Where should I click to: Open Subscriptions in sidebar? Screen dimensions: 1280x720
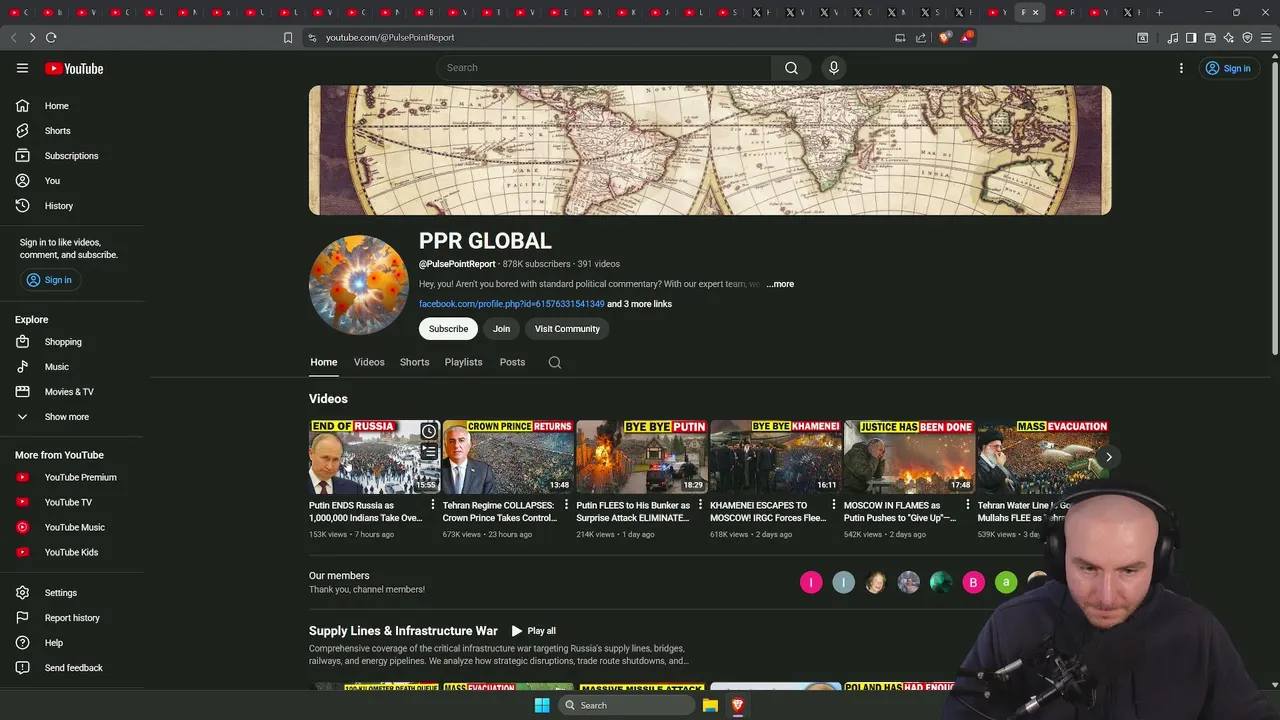click(x=72, y=156)
